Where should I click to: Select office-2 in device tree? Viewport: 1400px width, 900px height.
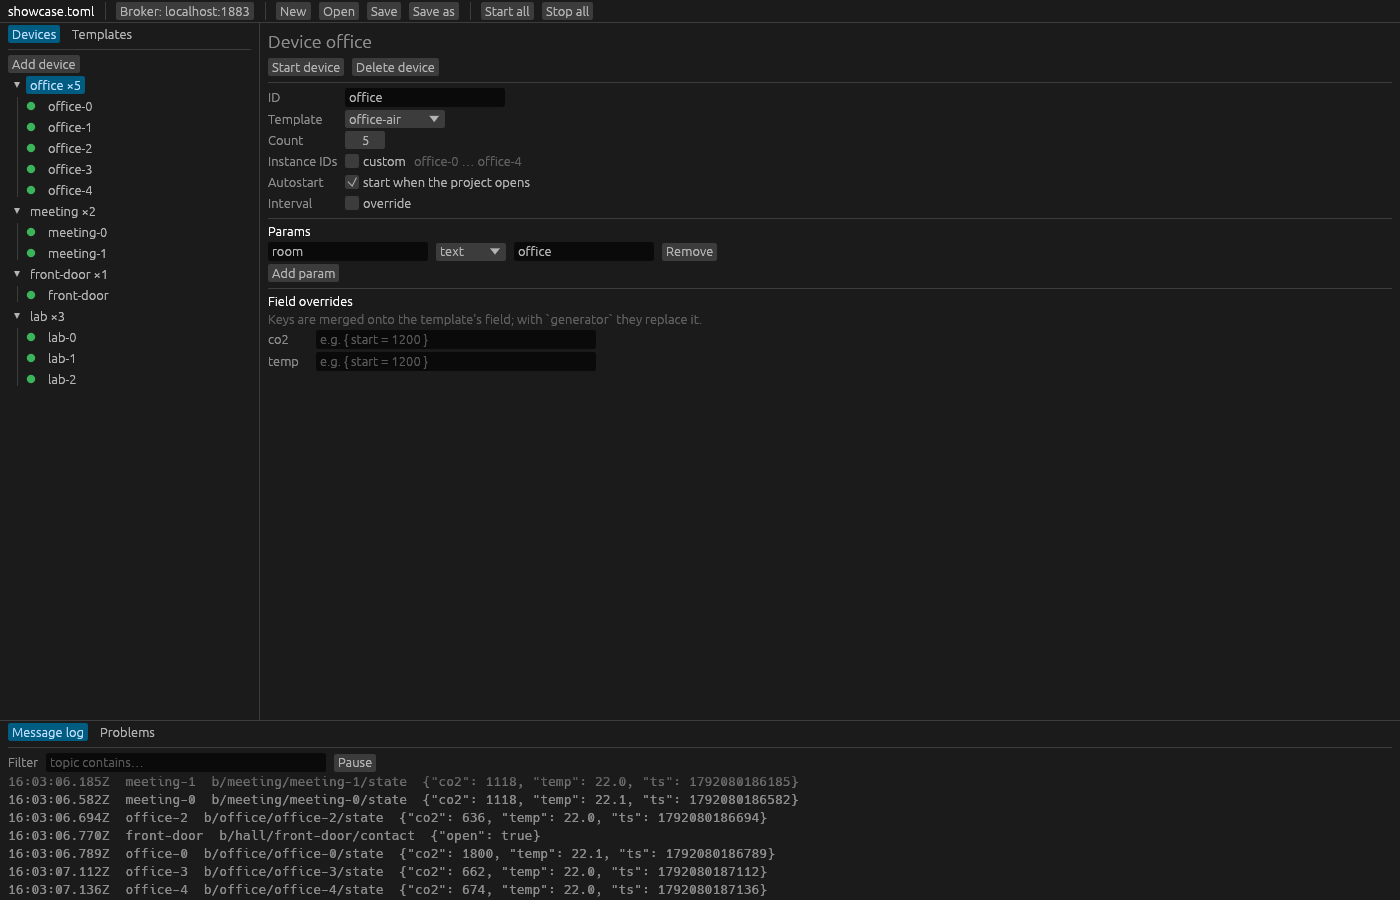70,148
